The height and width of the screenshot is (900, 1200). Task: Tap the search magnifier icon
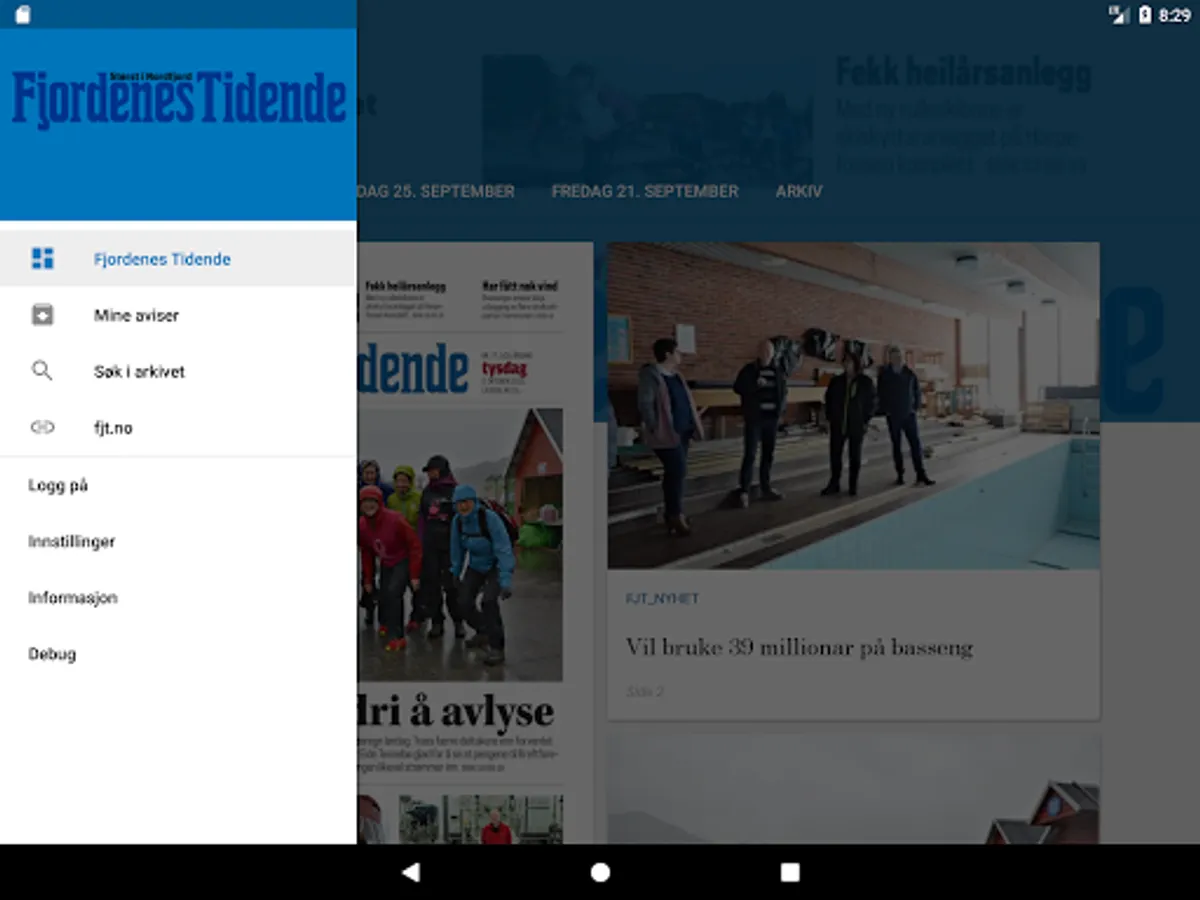pos(43,371)
